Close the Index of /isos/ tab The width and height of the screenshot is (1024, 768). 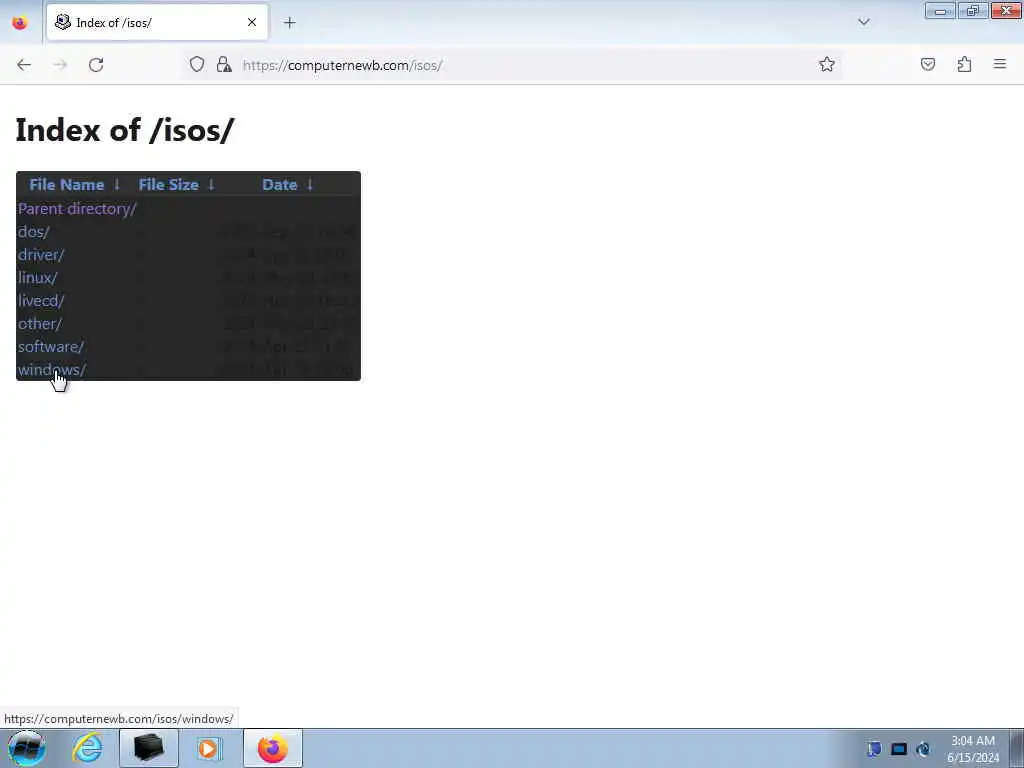pyautogui.click(x=251, y=22)
